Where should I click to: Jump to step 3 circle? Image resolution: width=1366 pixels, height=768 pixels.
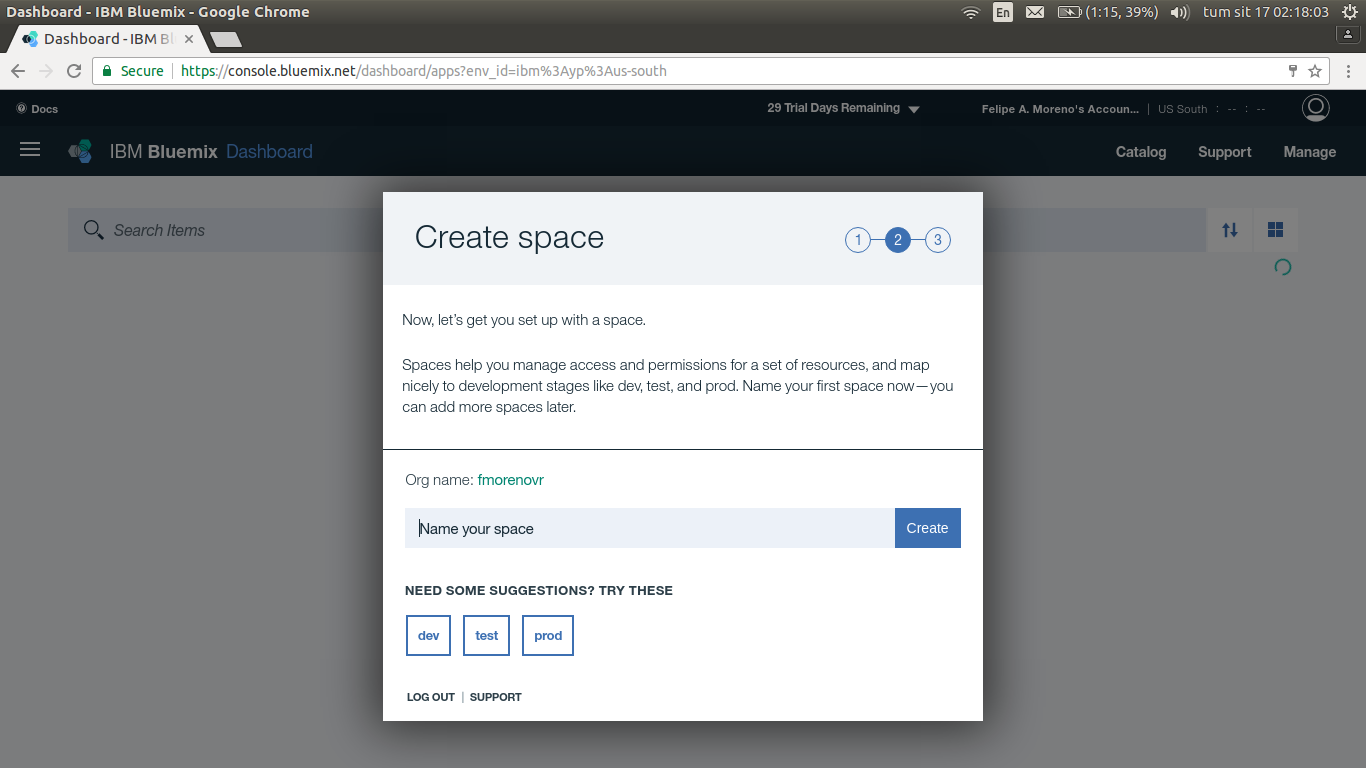click(938, 240)
